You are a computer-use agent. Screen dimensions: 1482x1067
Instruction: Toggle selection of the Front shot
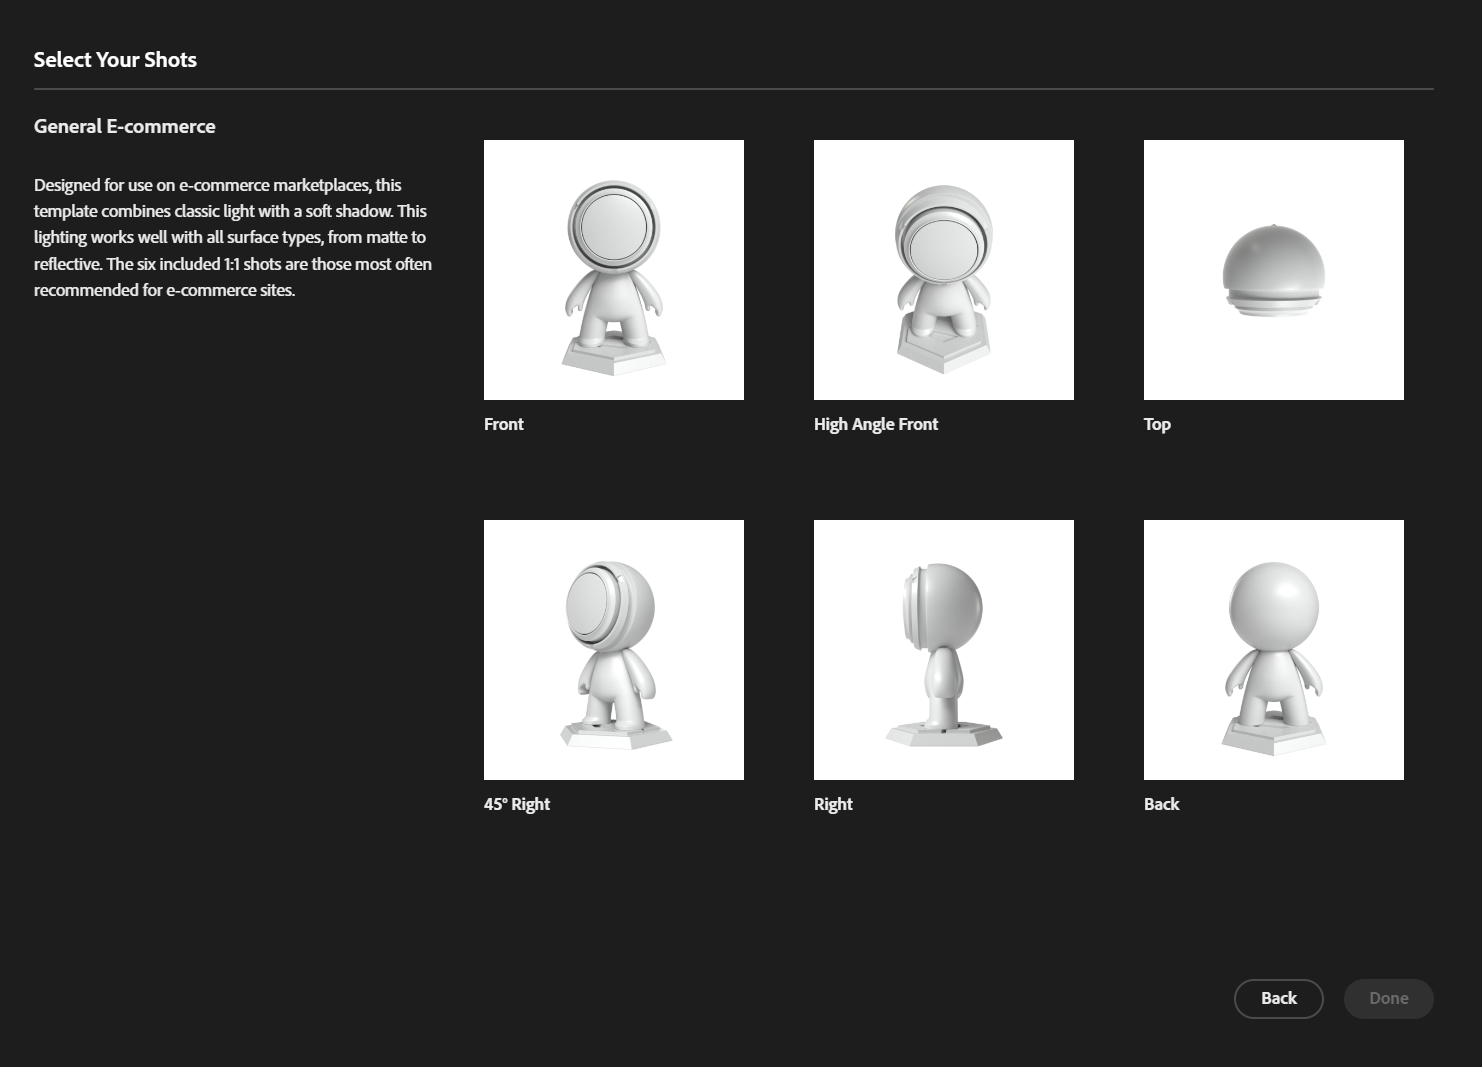(613, 270)
